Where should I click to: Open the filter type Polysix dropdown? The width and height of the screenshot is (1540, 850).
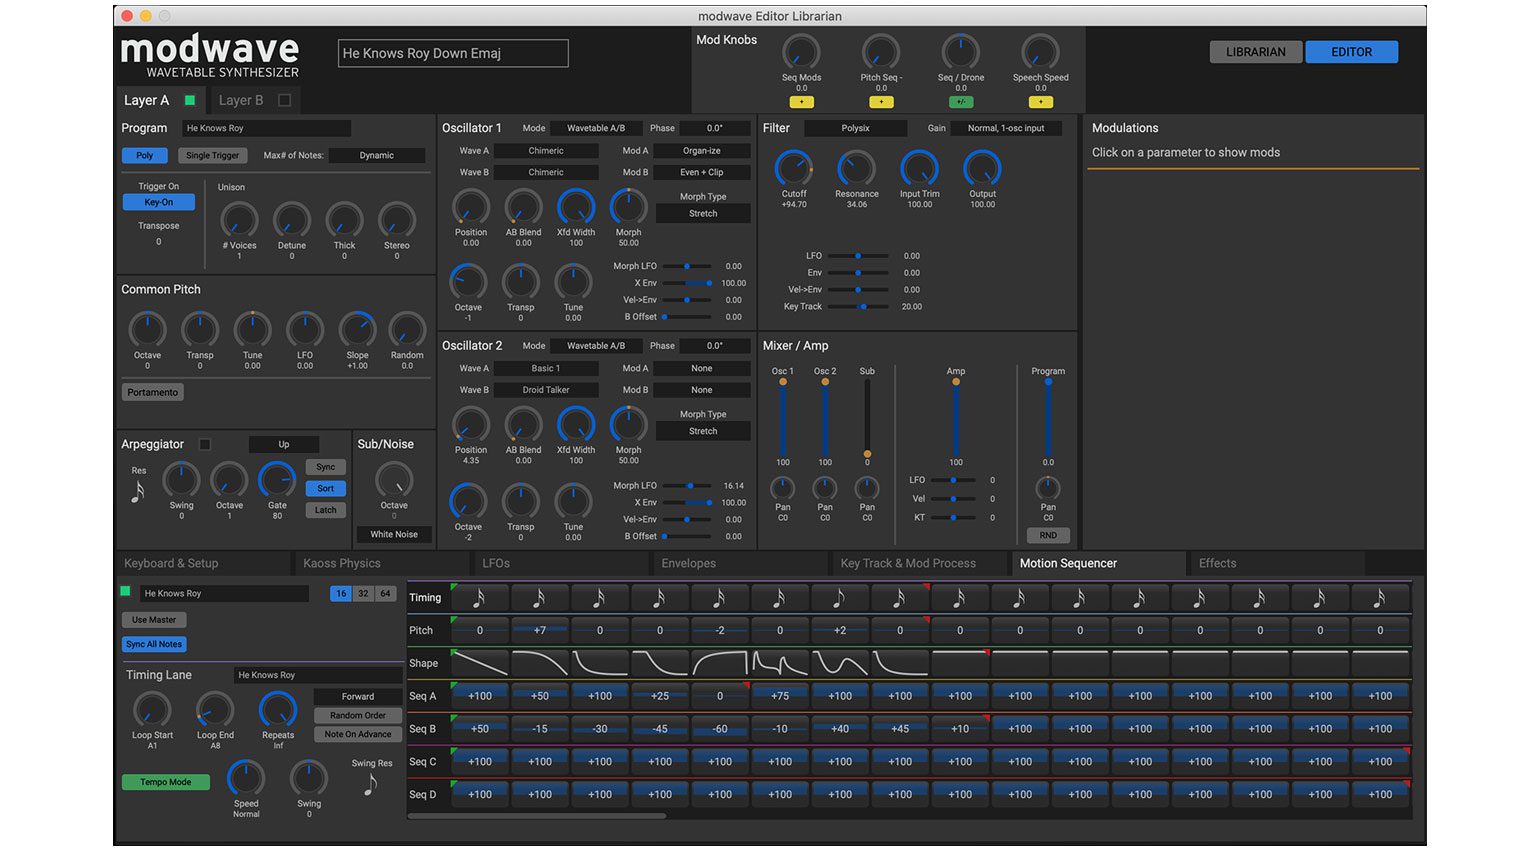(855, 128)
